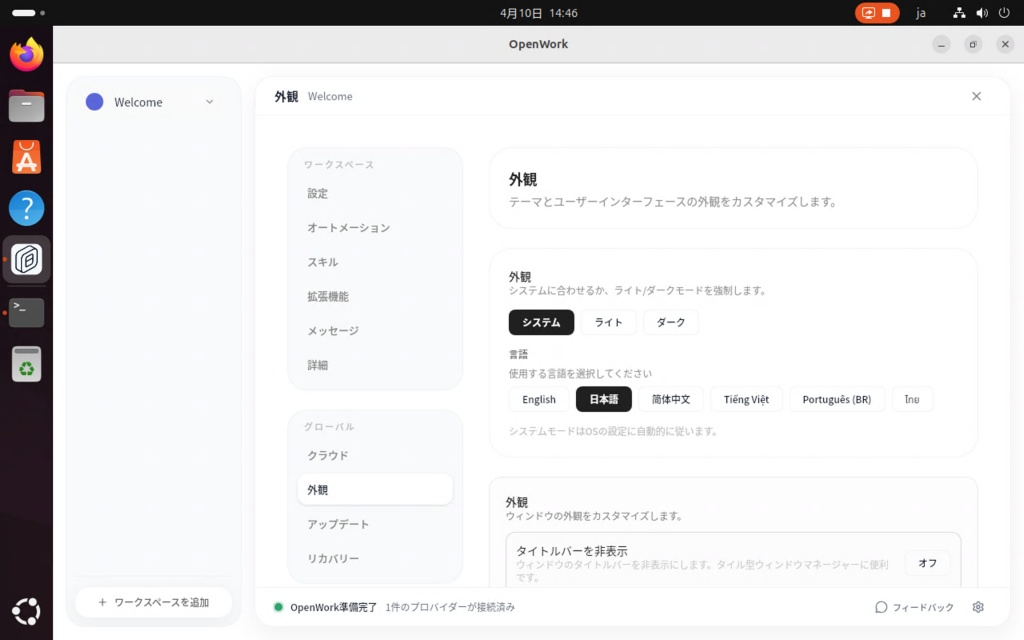Select Tiếng Việt language button

(746, 399)
